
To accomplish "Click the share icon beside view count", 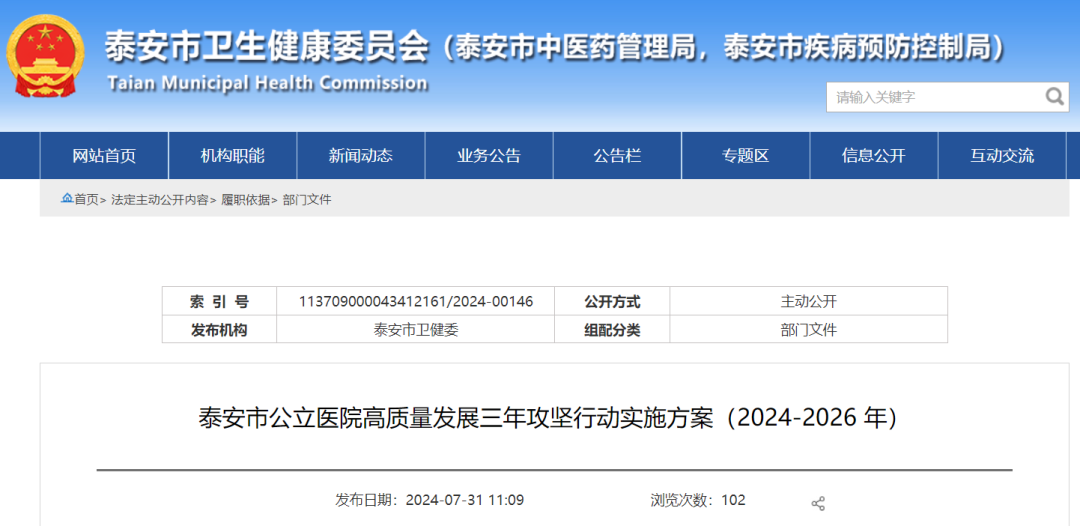I will (817, 503).
